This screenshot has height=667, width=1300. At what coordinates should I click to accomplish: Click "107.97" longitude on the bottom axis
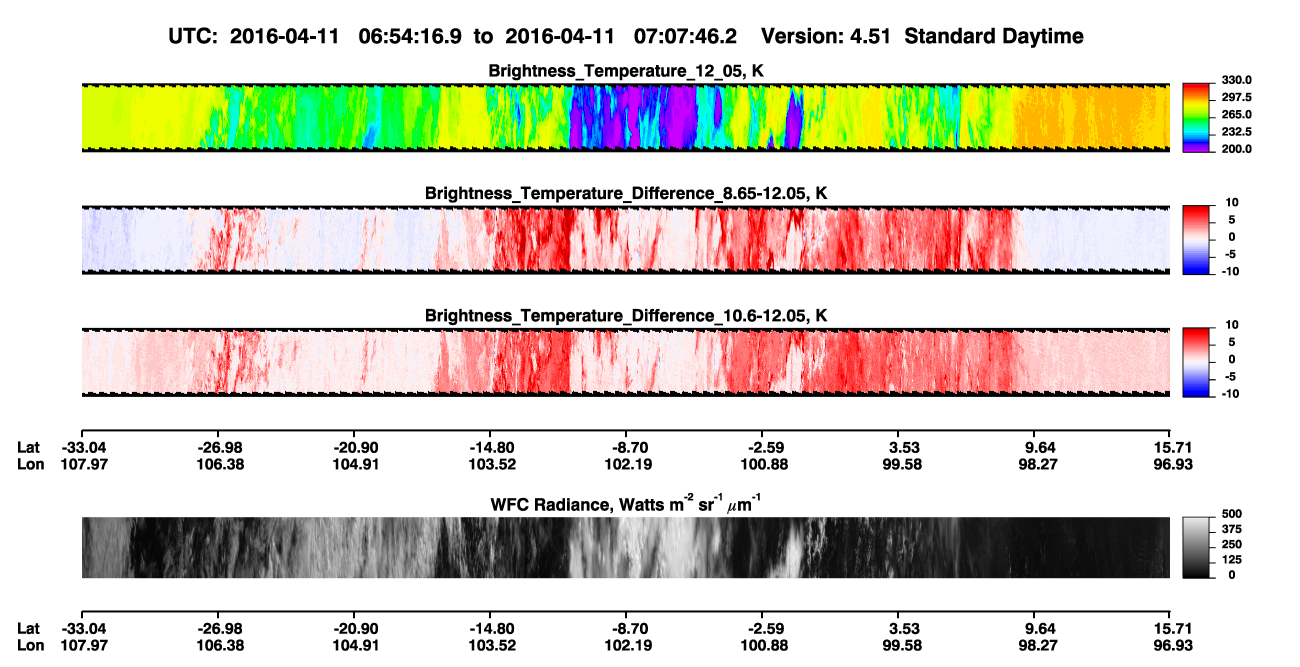click(x=82, y=645)
